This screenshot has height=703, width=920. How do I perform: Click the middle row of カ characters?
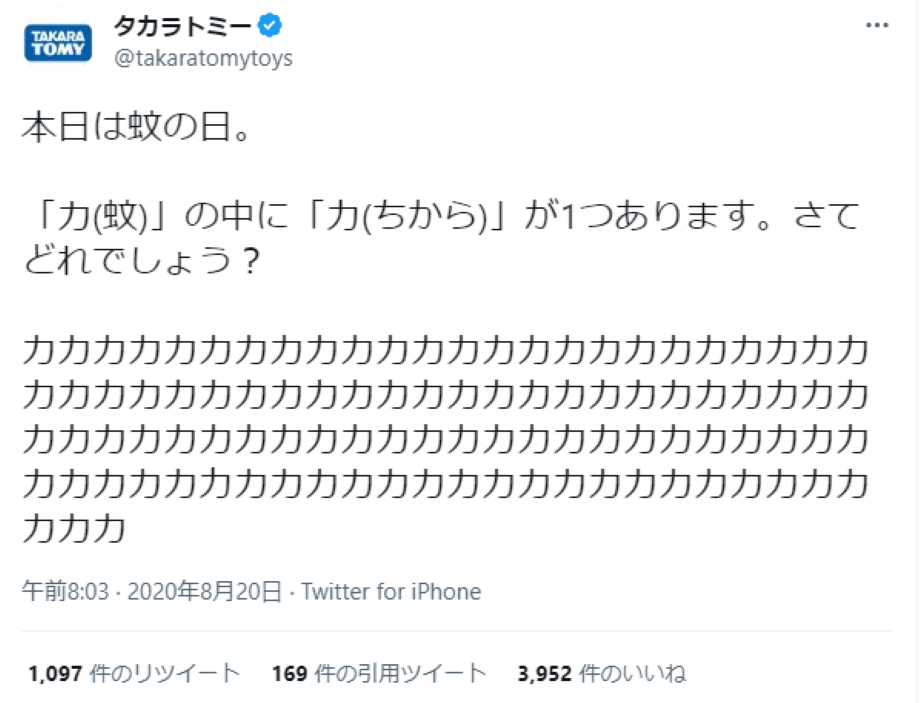tap(450, 430)
